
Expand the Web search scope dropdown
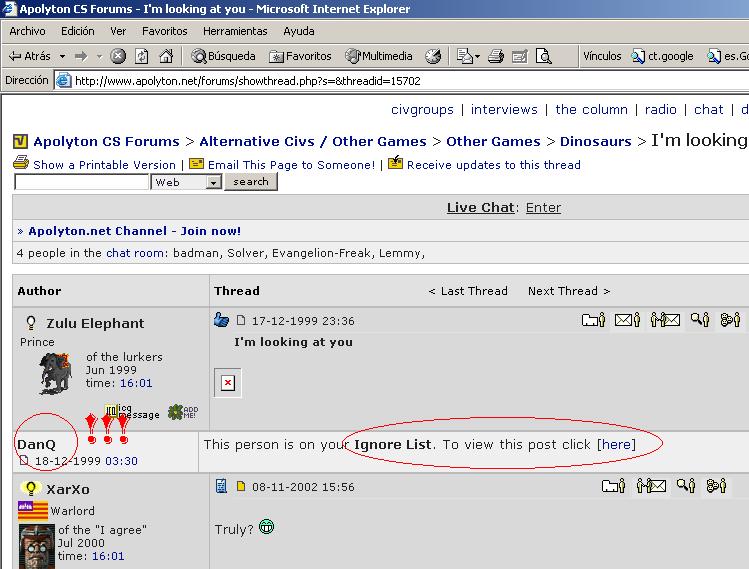click(x=213, y=183)
